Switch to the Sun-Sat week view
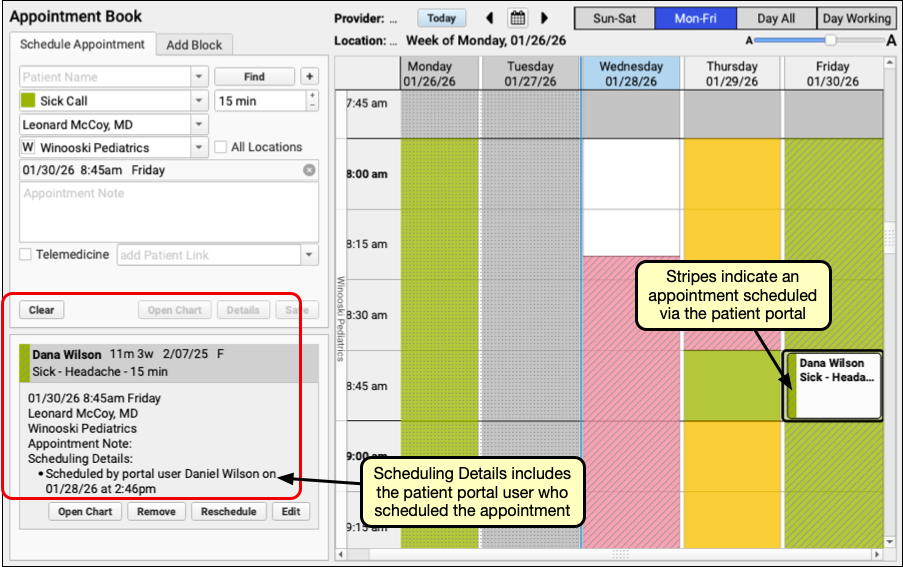Screen dimensions: 903x567 click(614, 18)
